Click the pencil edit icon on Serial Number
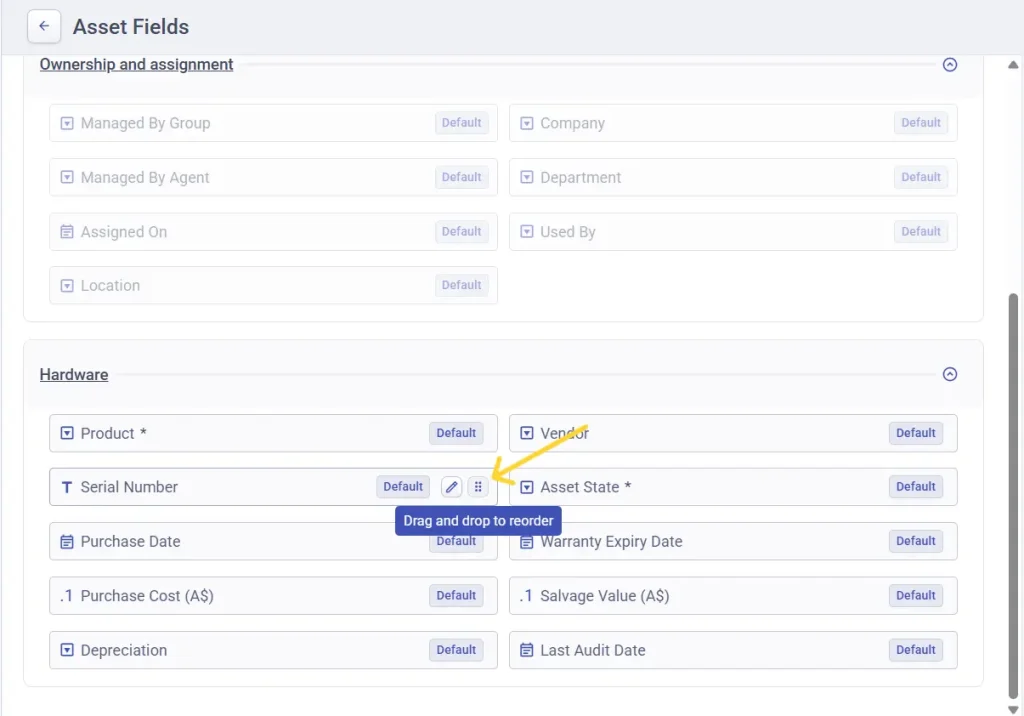The height and width of the screenshot is (716, 1024). [x=451, y=486]
